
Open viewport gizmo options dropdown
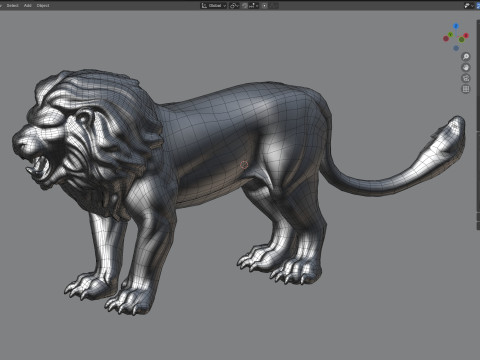pyautogui.click(x=469, y=5)
